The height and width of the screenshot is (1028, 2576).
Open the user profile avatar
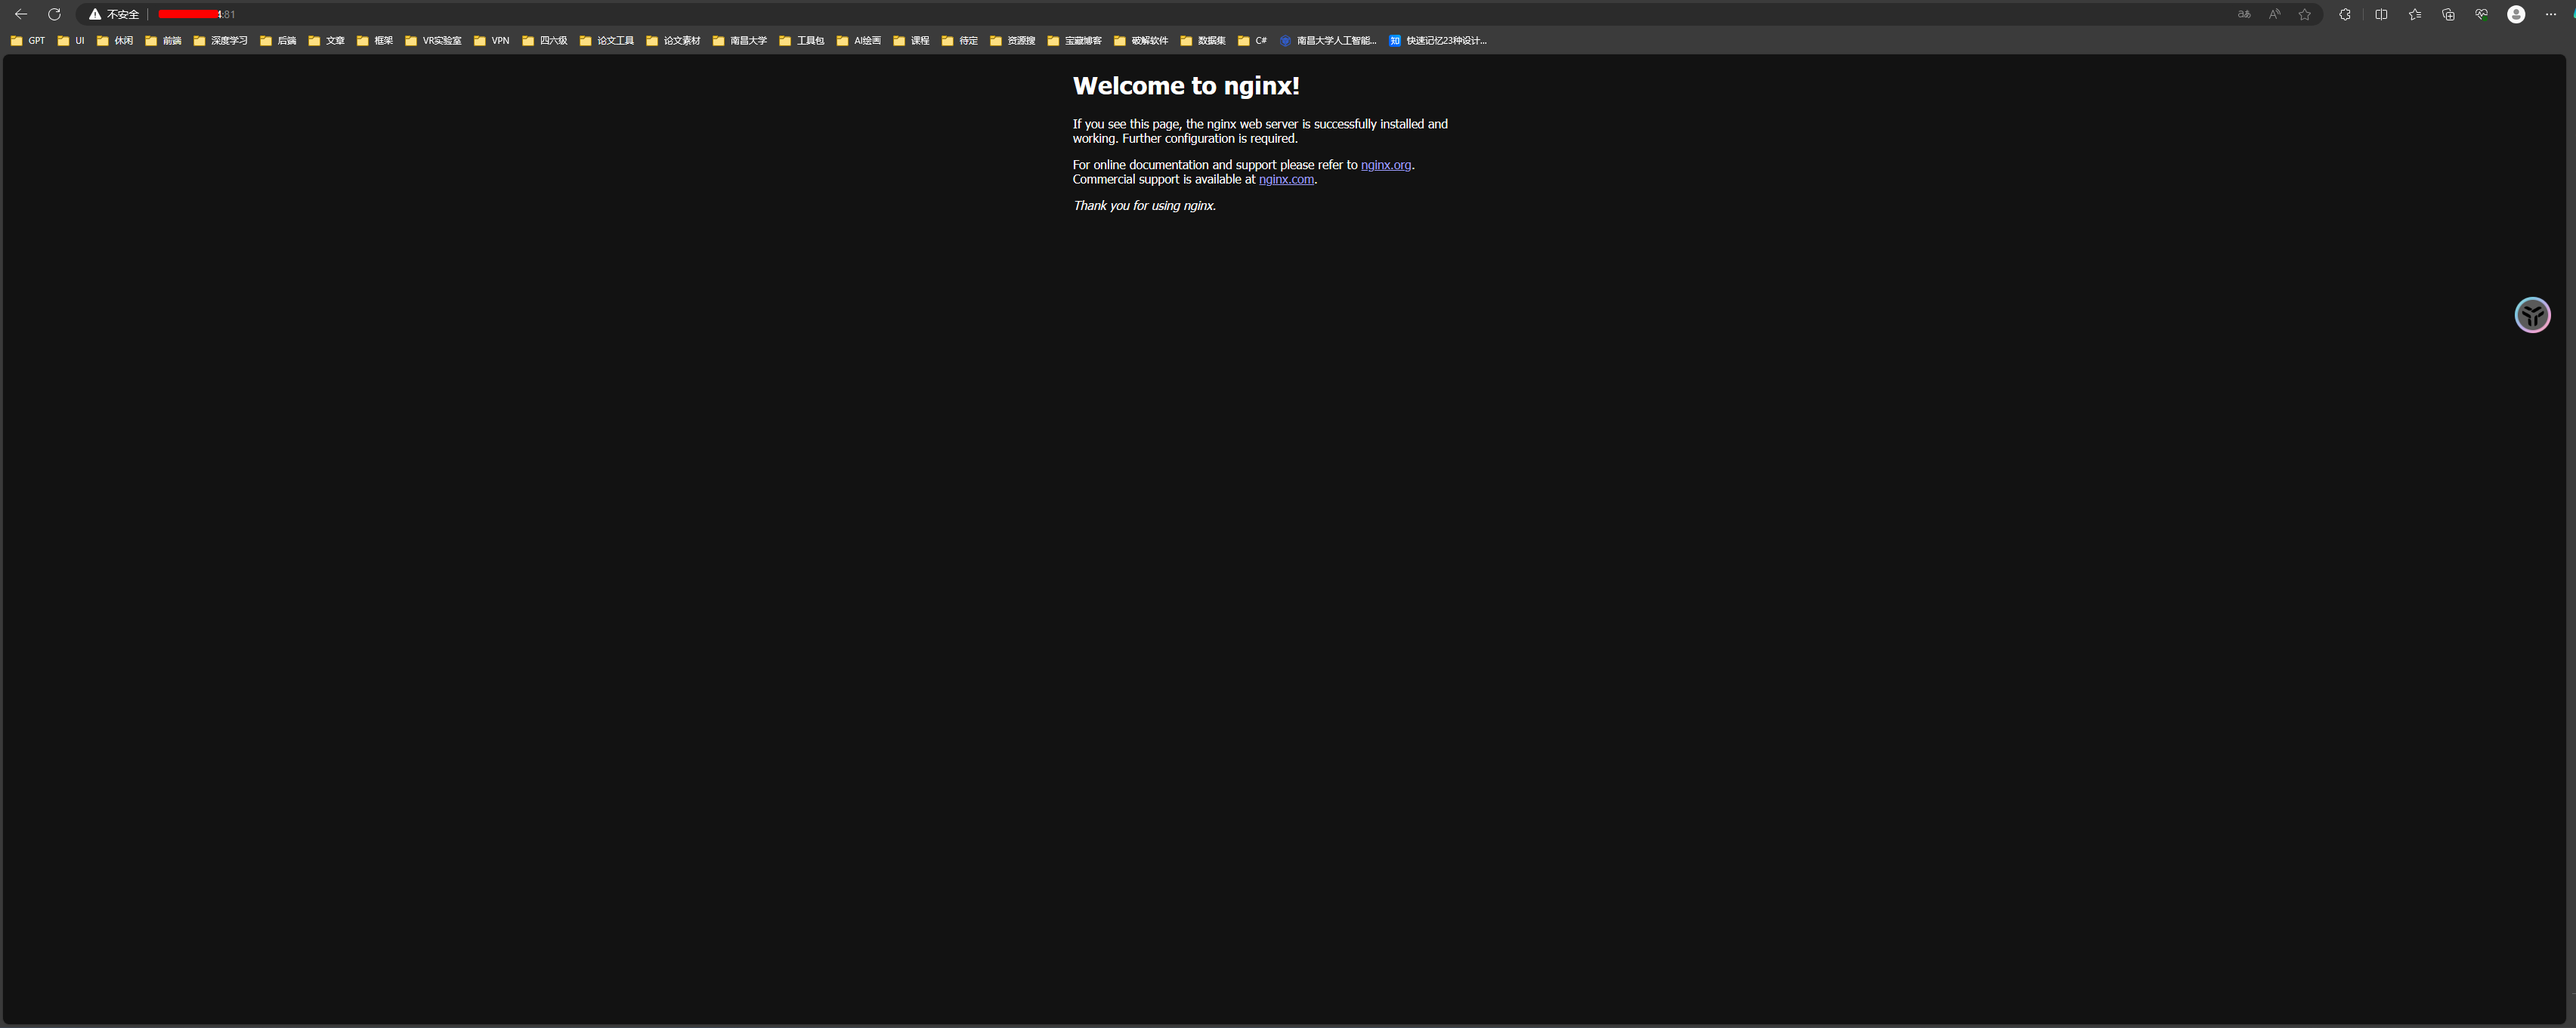[2516, 14]
